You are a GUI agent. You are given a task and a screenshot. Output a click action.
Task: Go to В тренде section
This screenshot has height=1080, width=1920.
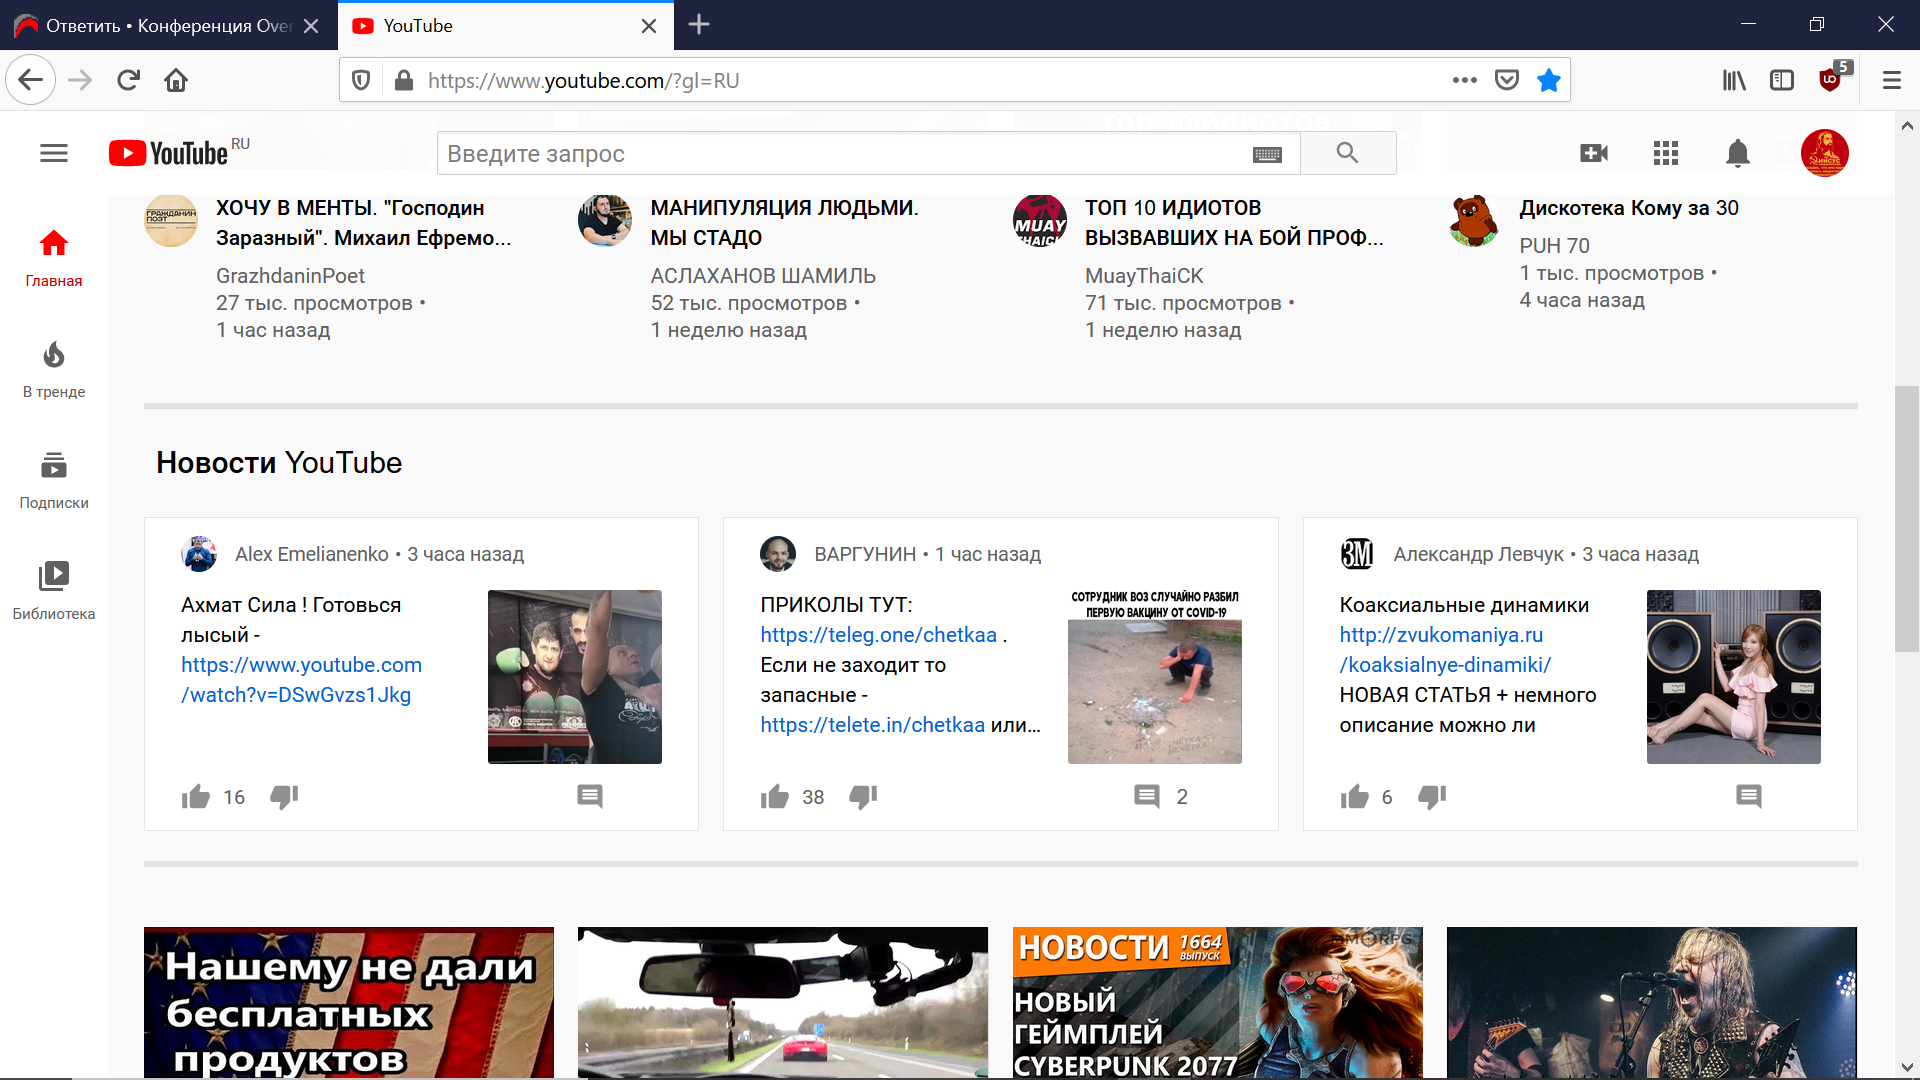click(54, 369)
